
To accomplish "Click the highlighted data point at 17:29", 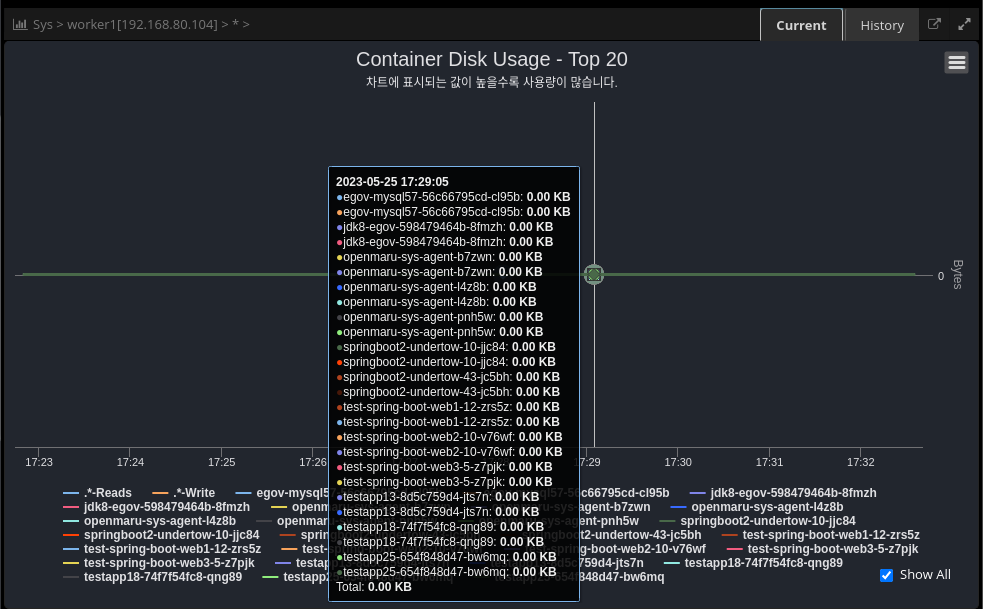I will (x=594, y=274).
